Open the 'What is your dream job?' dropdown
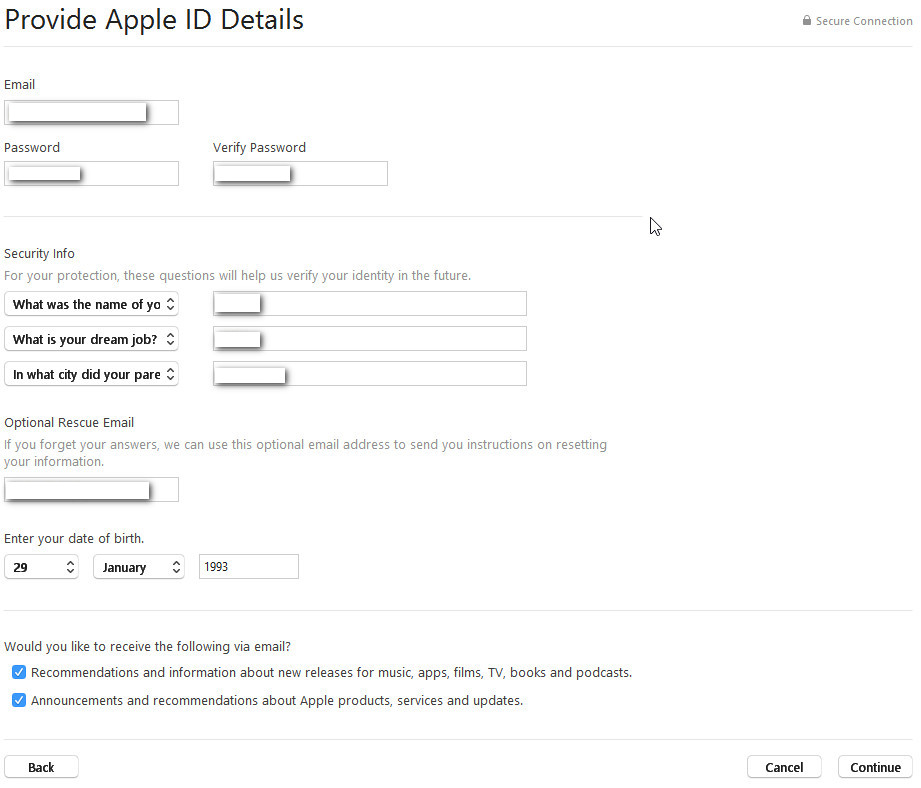The image size is (921, 788). 91,339
